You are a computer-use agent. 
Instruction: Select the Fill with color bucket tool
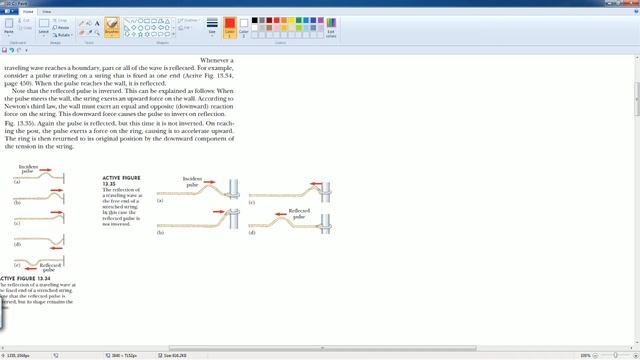(x=89, y=24)
